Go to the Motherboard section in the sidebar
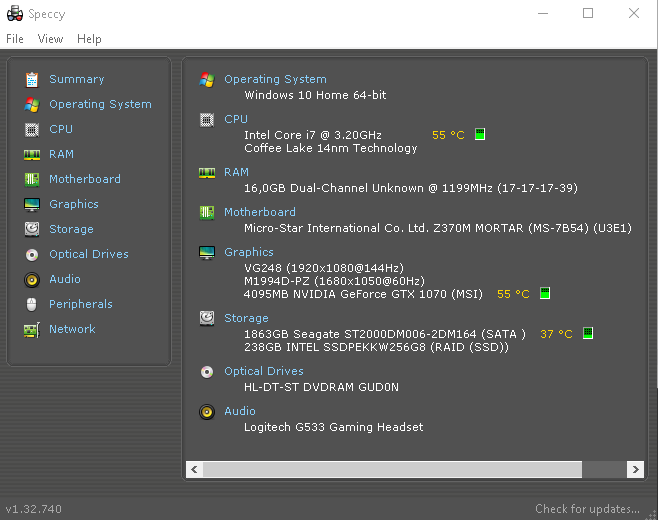Screen dimensions: 658x520 (x=85, y=179)
